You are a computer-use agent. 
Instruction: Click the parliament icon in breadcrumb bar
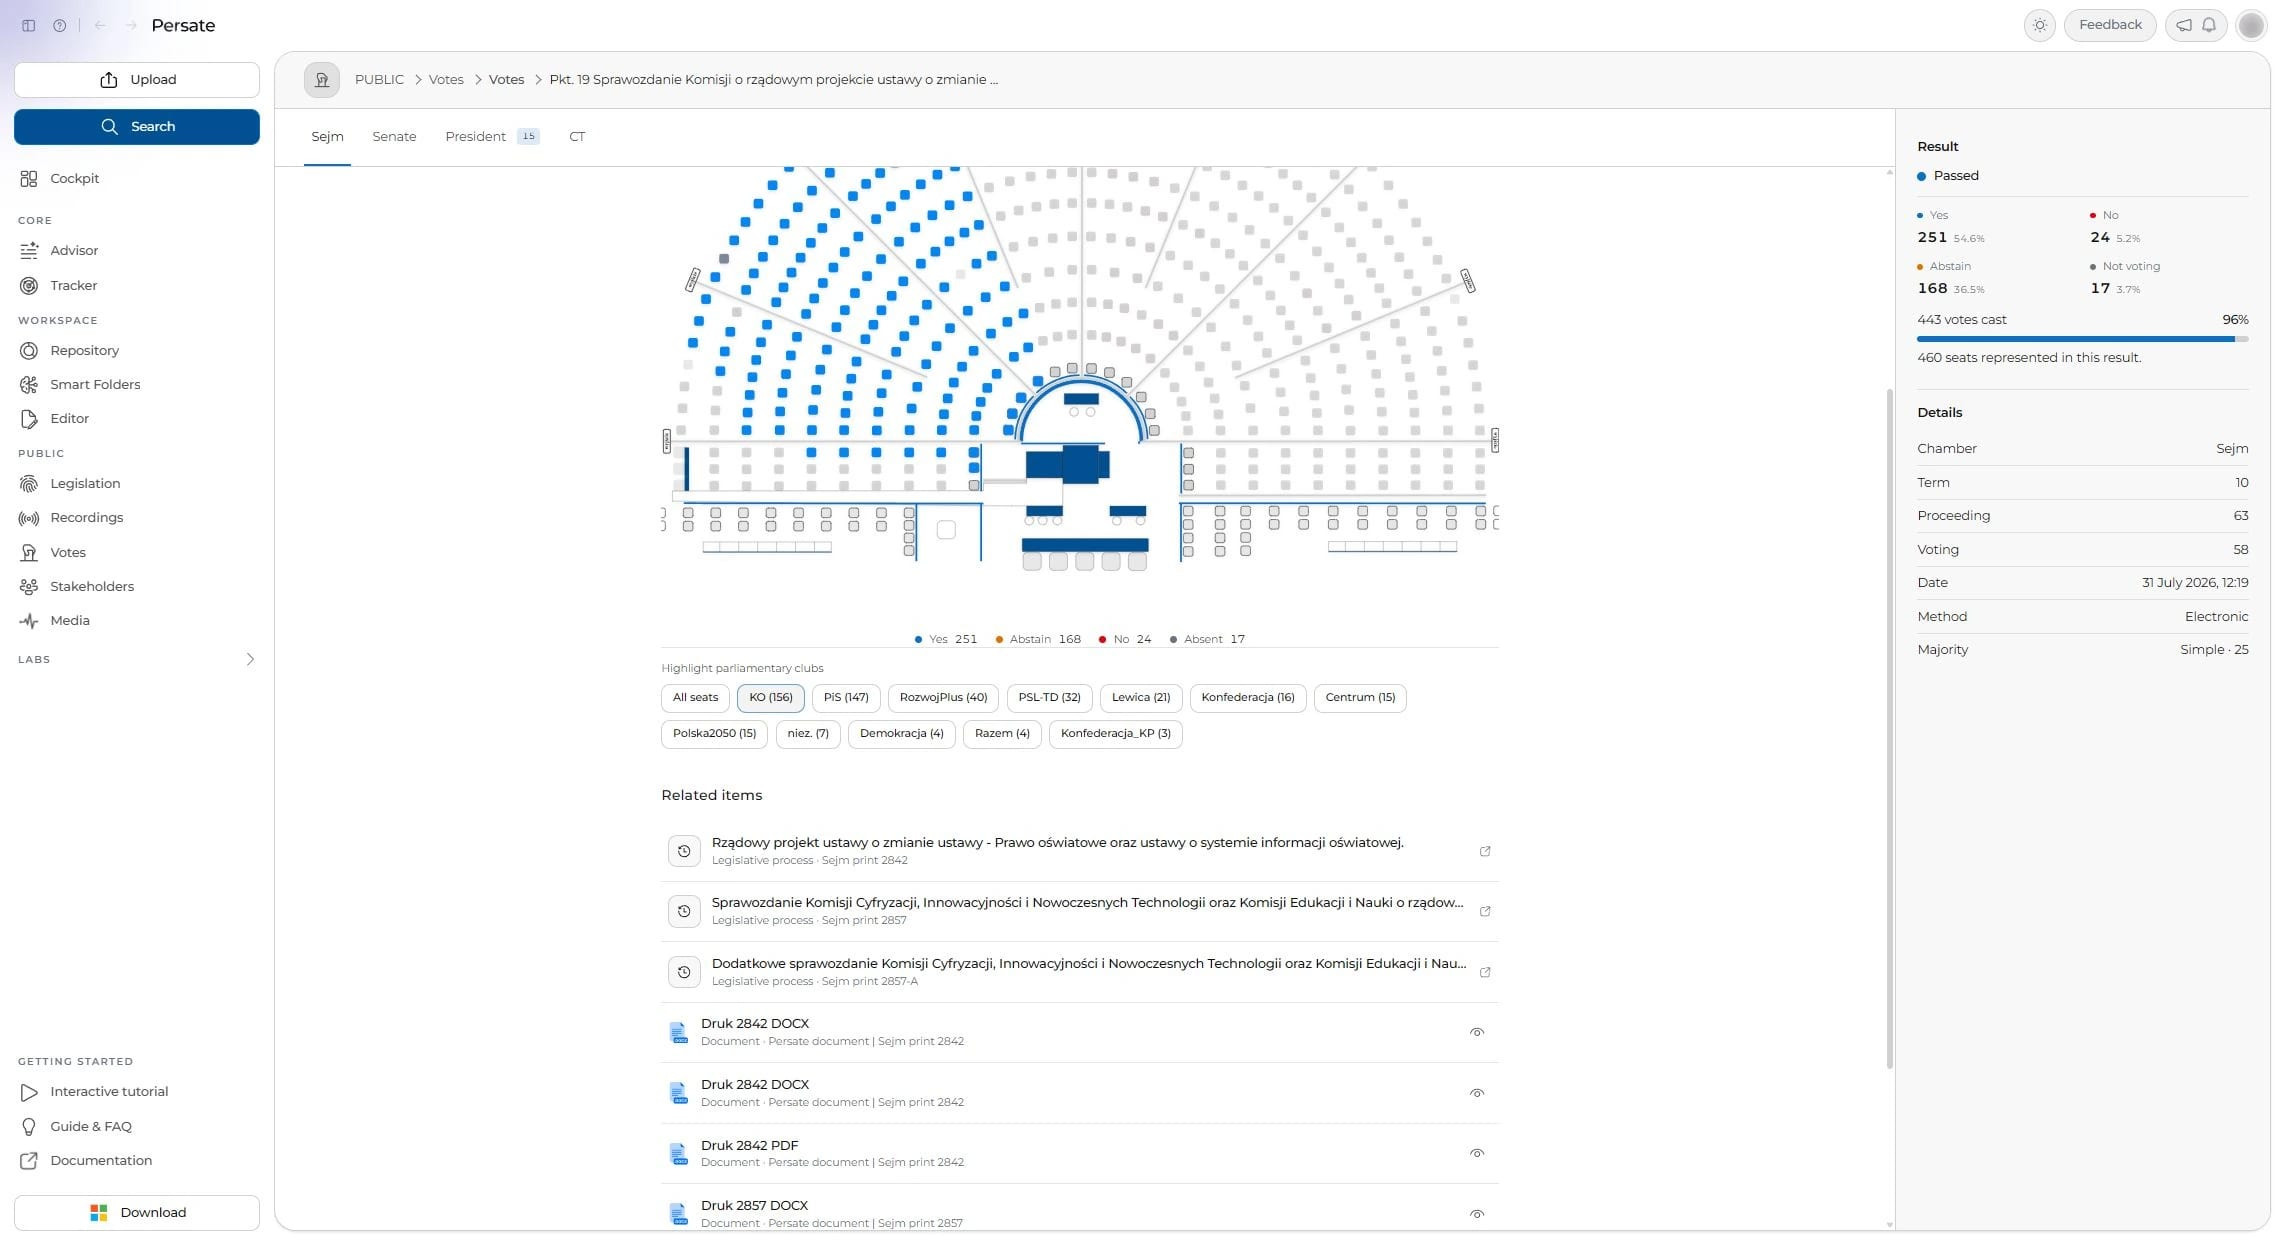click(322, 79)
